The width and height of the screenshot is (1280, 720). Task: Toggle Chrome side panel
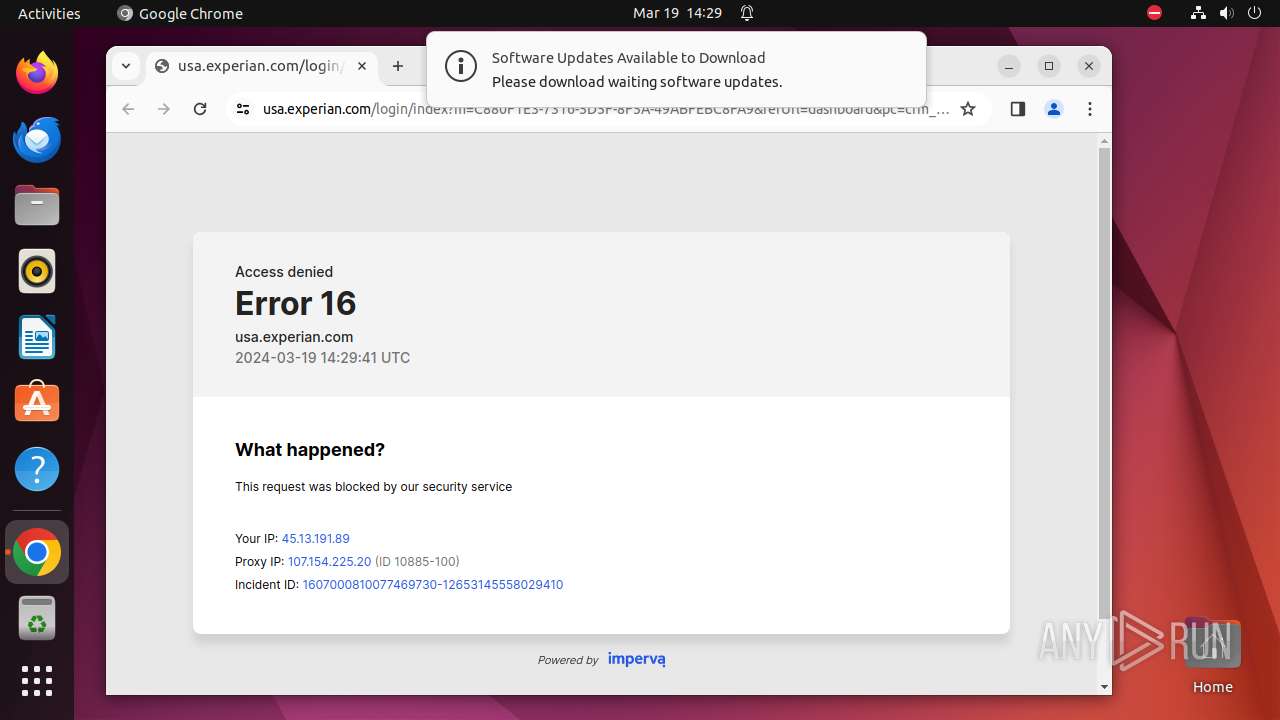[x=1018, y=109]
